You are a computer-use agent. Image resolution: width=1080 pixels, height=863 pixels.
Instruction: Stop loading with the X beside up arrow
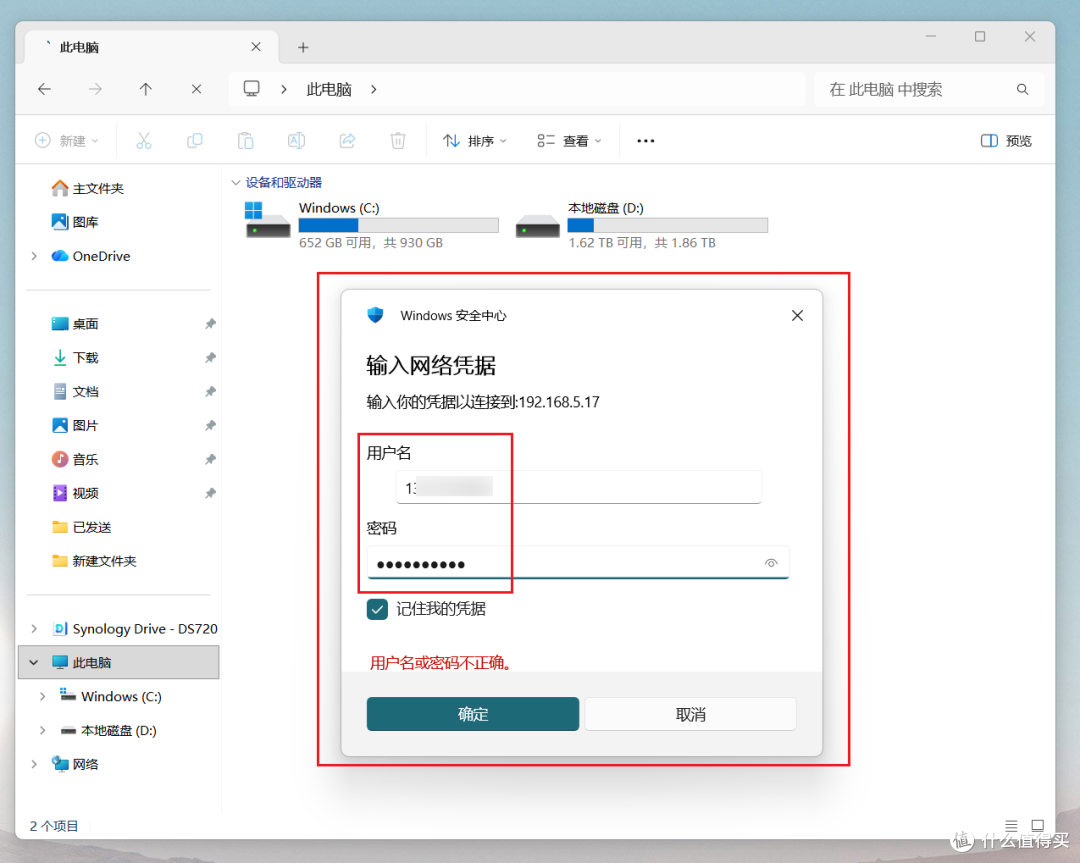point(196,89)
